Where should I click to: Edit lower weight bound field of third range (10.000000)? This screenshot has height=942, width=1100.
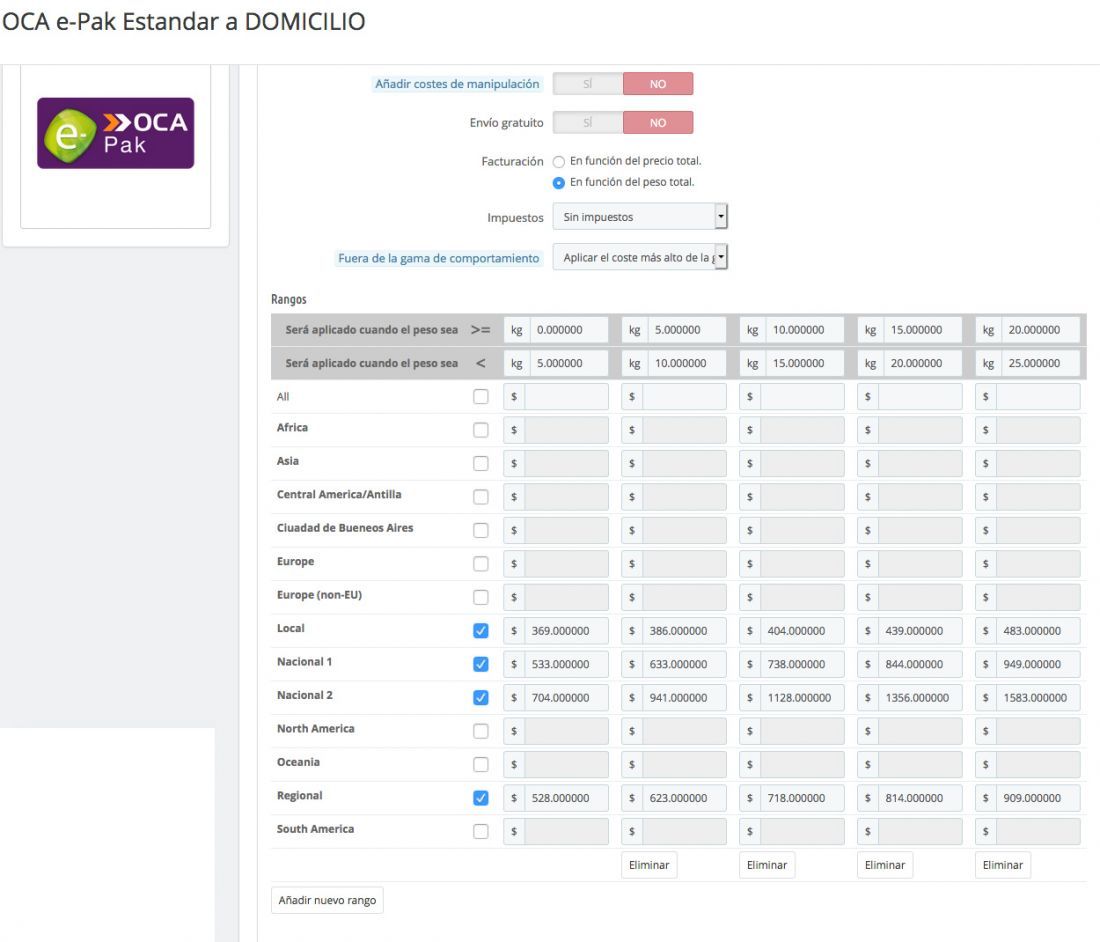click(804, 330)
